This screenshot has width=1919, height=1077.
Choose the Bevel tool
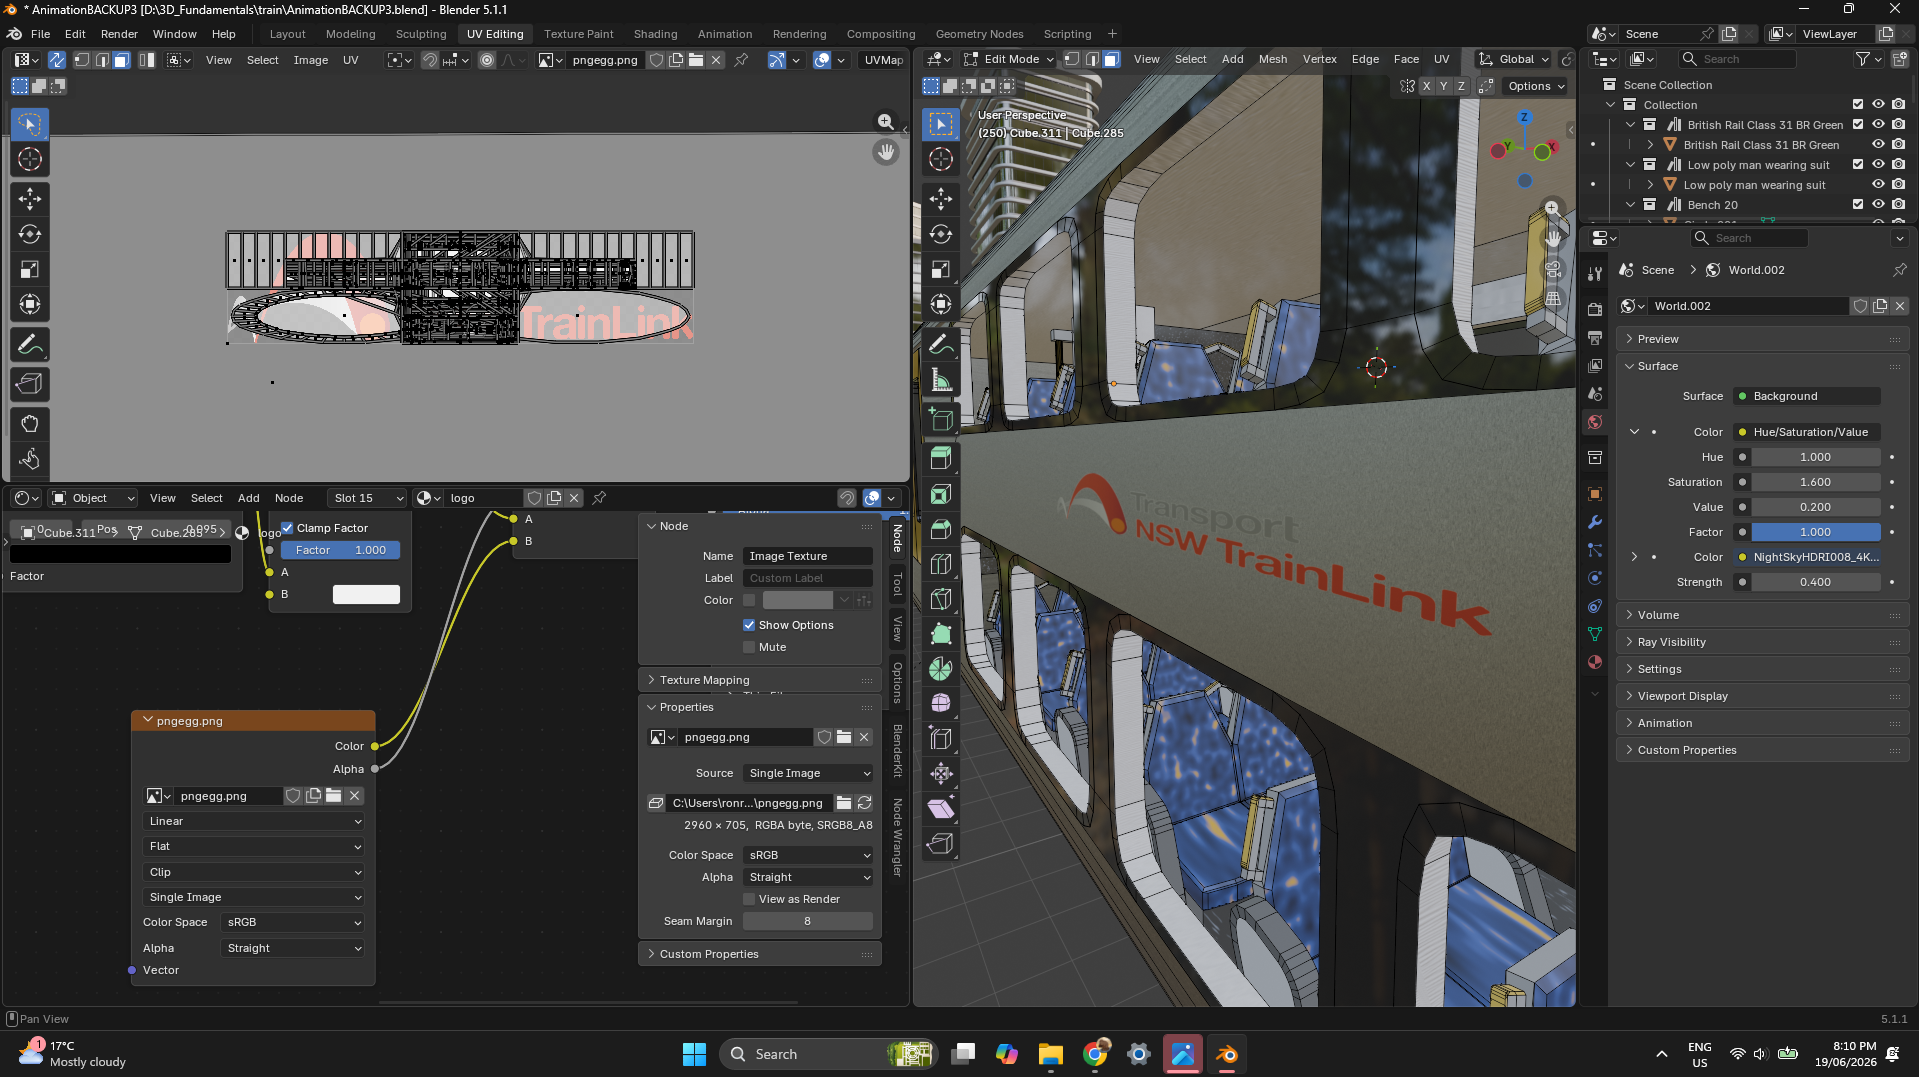(941, 529)
